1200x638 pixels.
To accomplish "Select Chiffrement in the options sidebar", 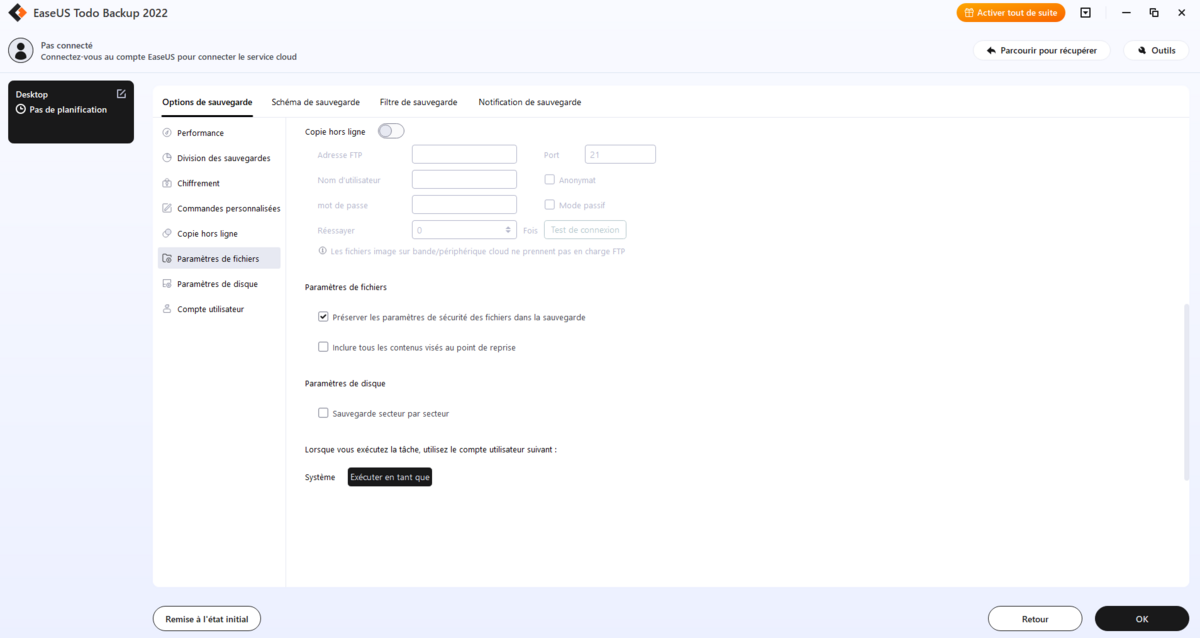I will 219,183.
